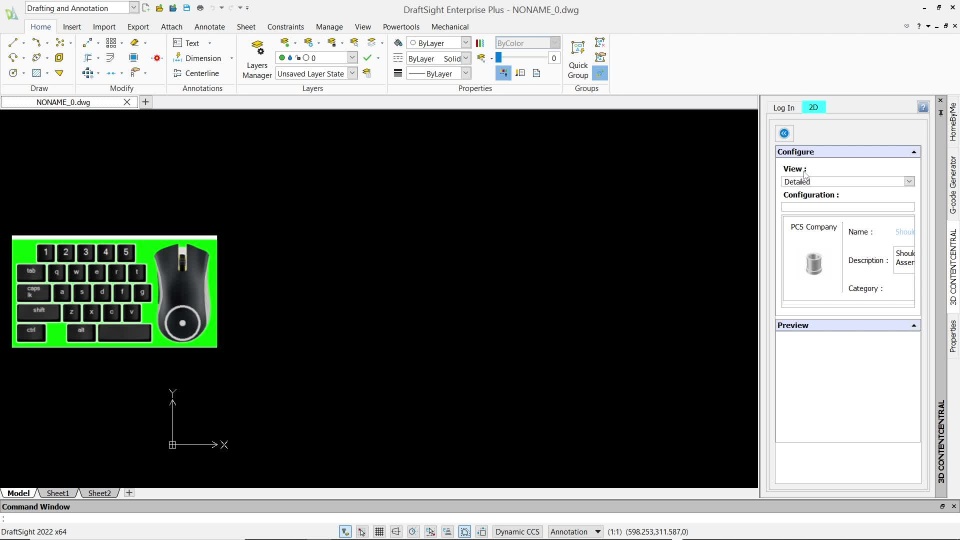Toggle Dynamic CCS button
This screenshot has height=540, width=960.
[517, 531]
